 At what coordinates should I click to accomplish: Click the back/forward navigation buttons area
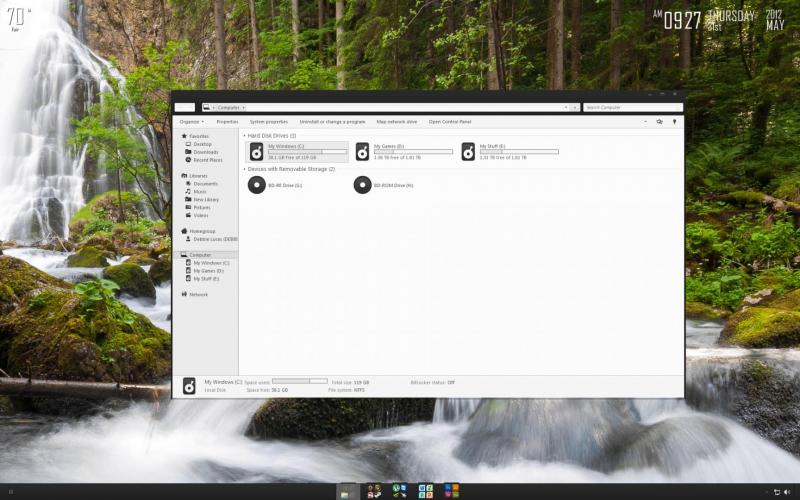pyautogui.click(x=185, y=108)
